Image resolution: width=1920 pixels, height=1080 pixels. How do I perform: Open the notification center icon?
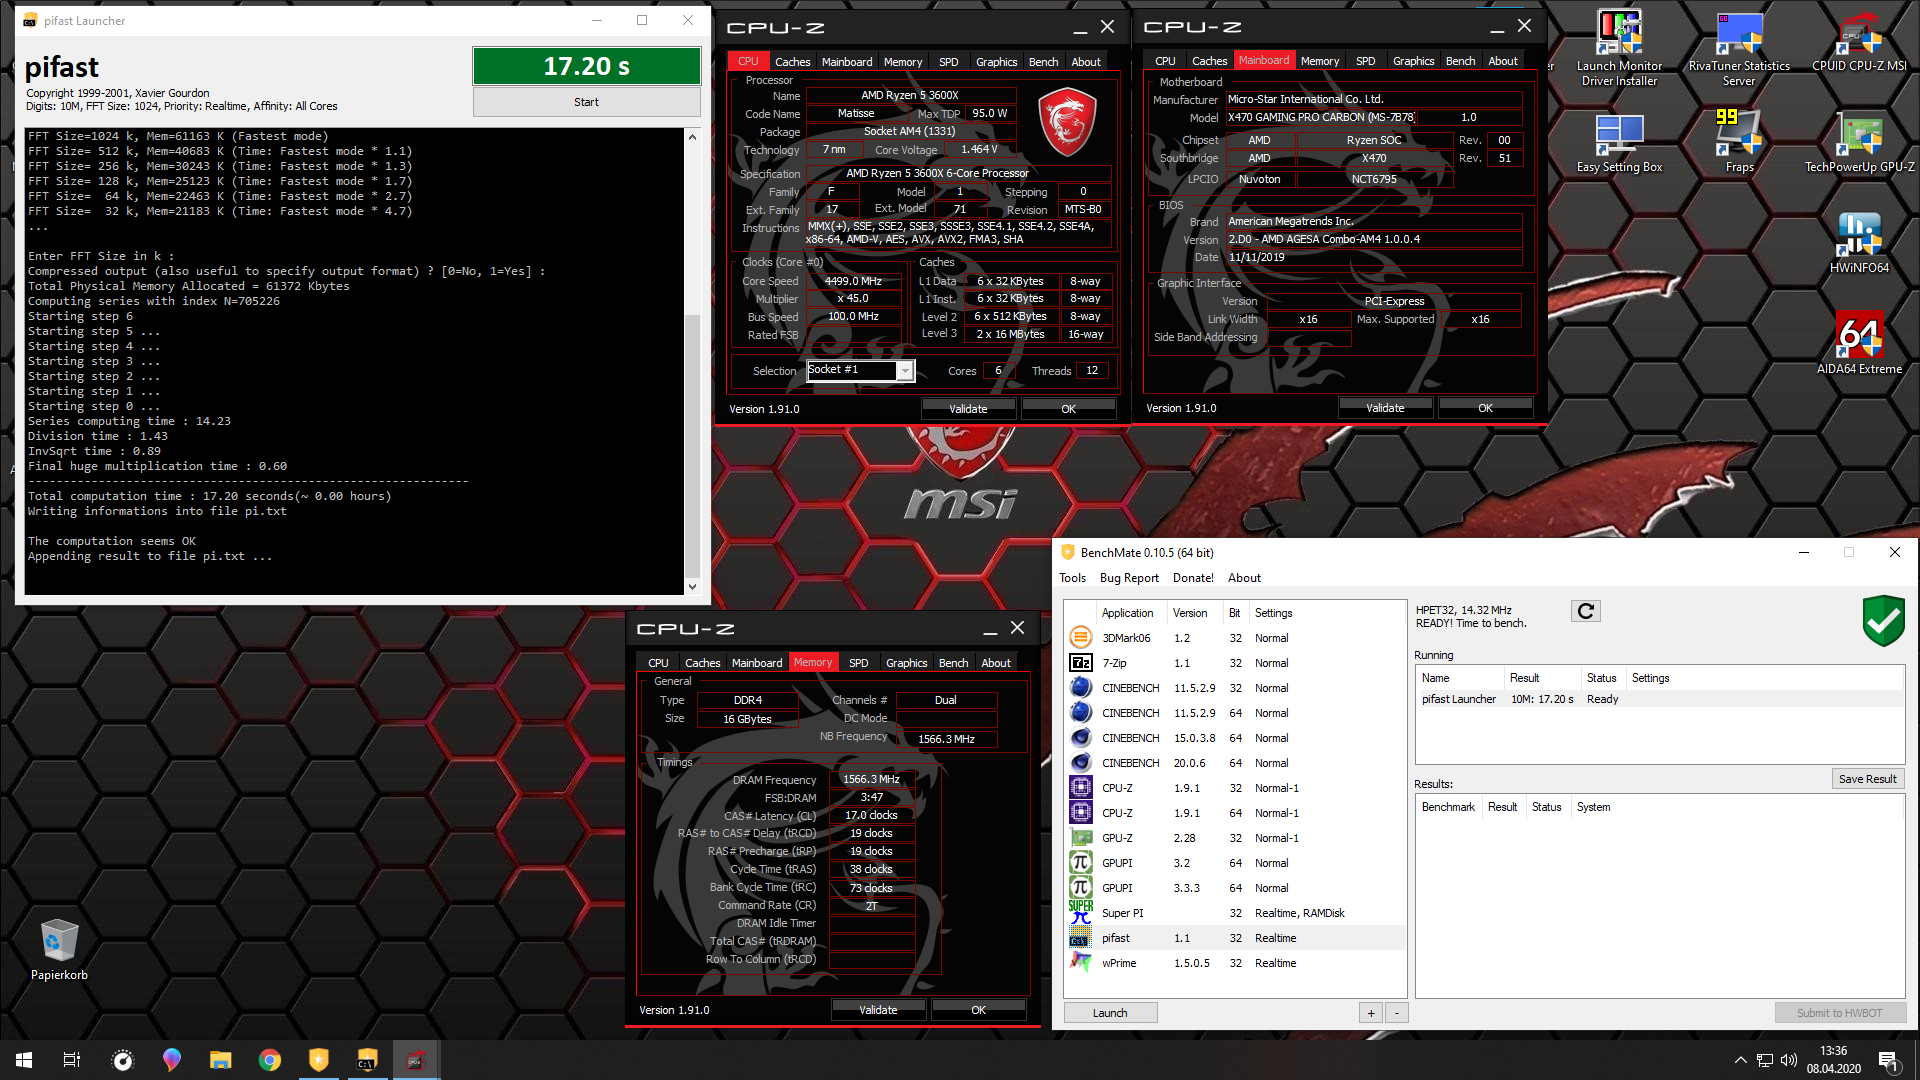coord(1888,1060)
